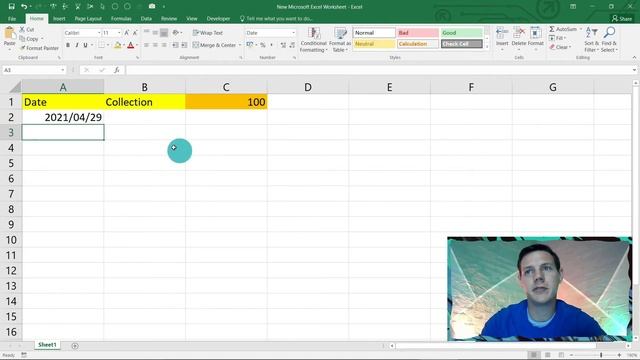Viewport: 640px width, 360px height.
Task: Click Merge & Center button
Action: pos(214,45)
